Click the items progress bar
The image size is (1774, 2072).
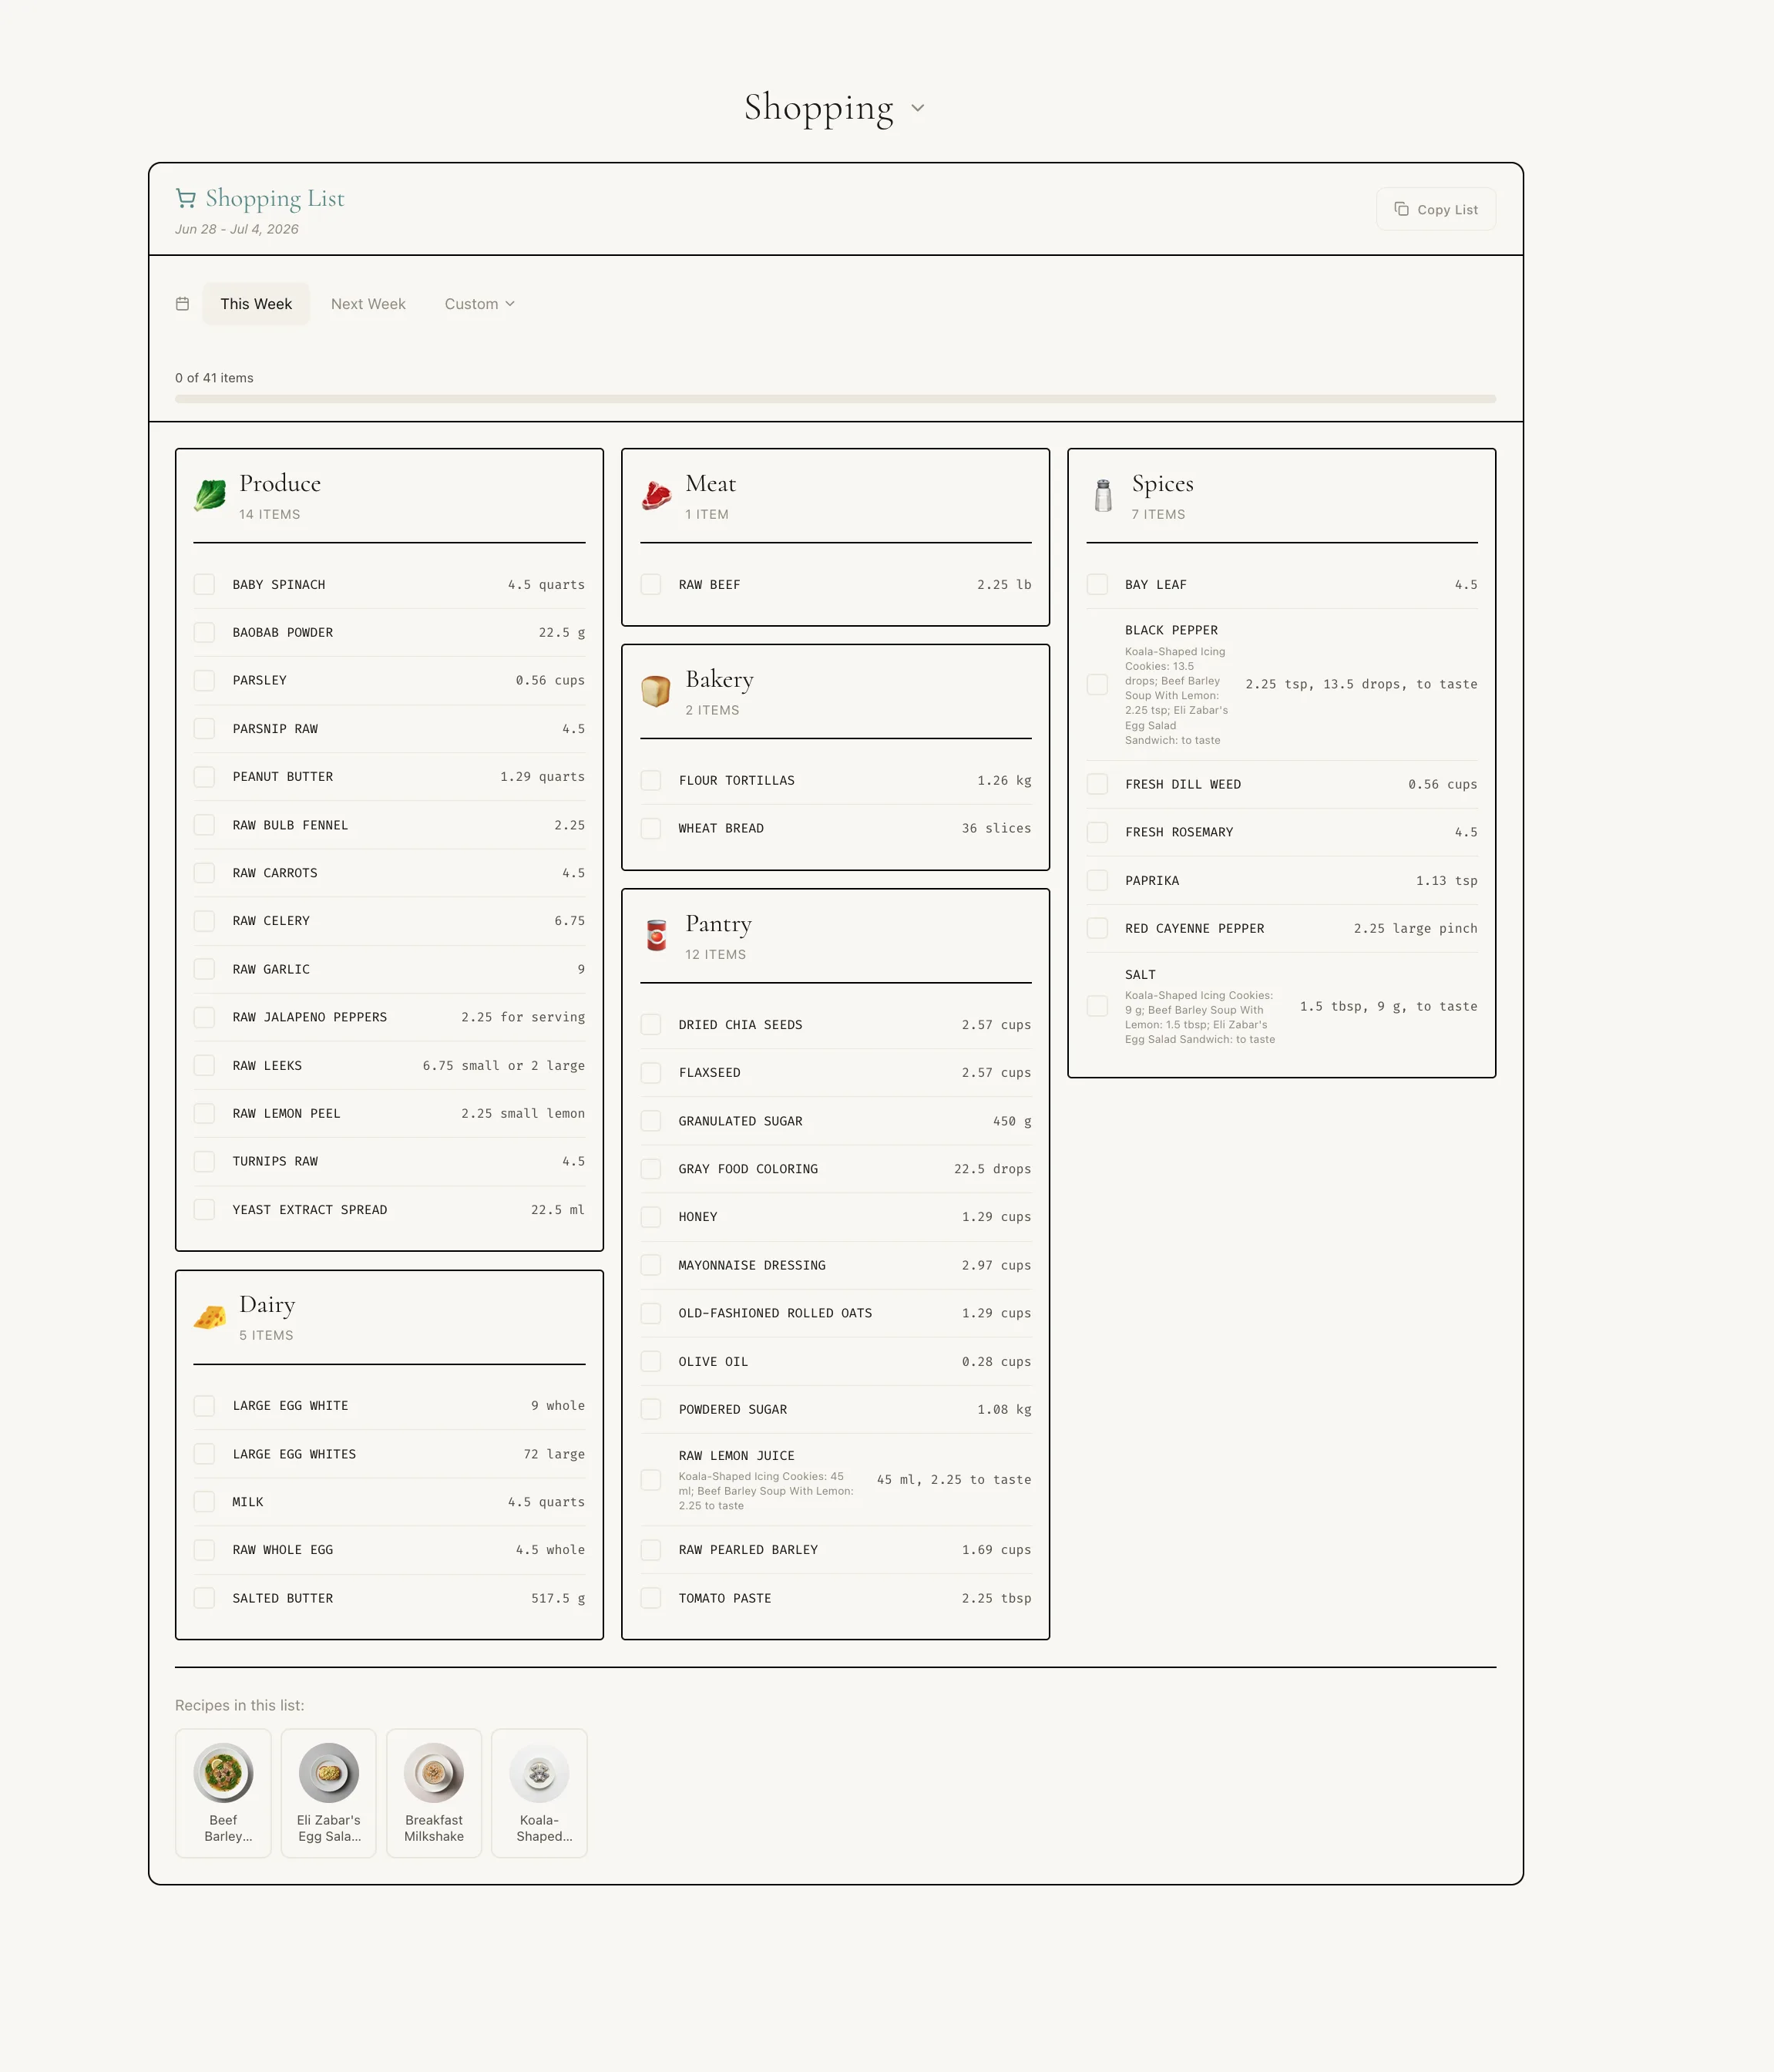[x=835, y=399]
